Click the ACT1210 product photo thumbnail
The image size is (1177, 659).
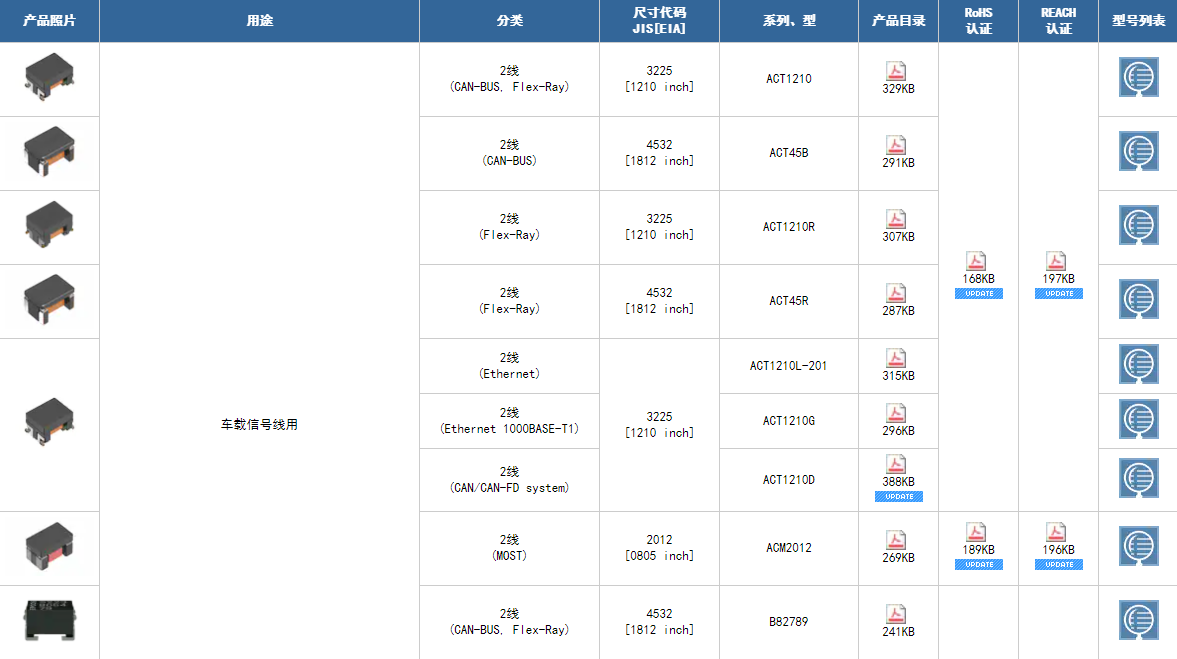(x=49, y=78)
